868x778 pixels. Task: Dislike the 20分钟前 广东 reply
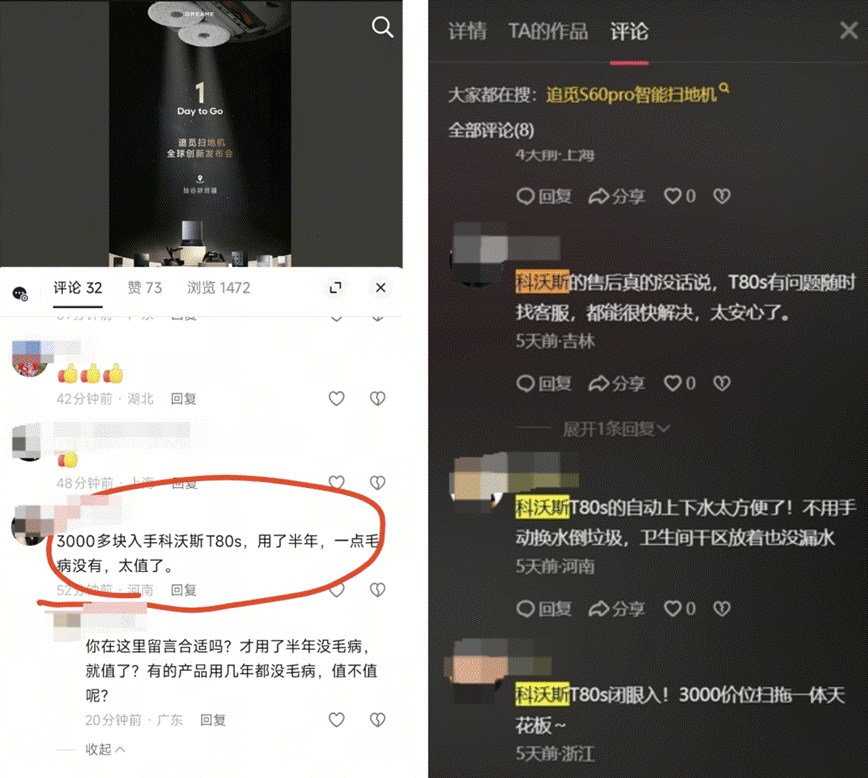tap(378, 719)
